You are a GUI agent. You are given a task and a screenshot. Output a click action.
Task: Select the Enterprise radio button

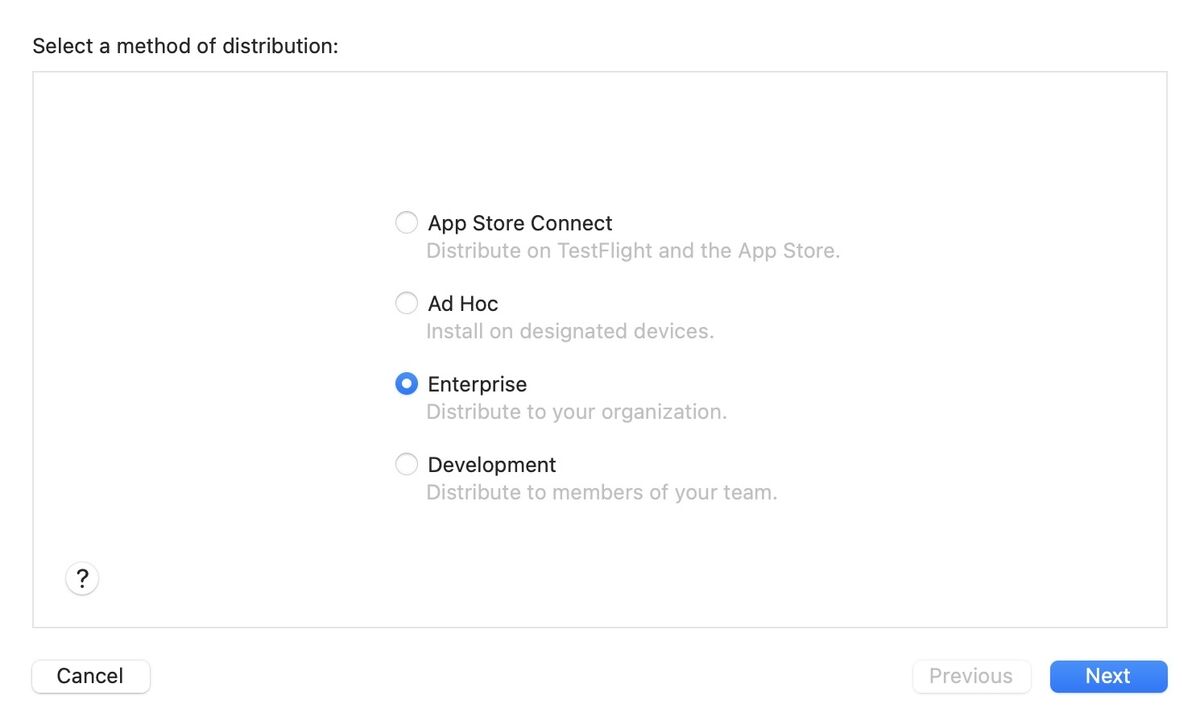pyautogui.click(x=406, y=384)
